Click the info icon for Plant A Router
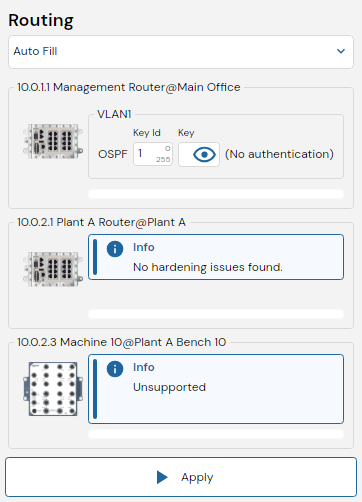Image resolution: width=362 pixels, height=502 pixels. (115, 249)
